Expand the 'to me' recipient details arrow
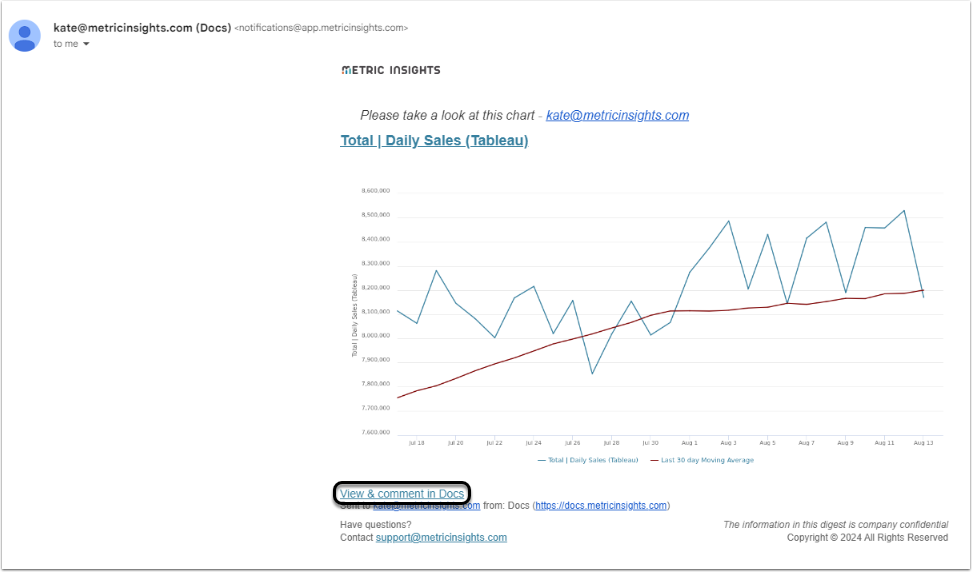972x572 pixels. [x=86, y=44]
